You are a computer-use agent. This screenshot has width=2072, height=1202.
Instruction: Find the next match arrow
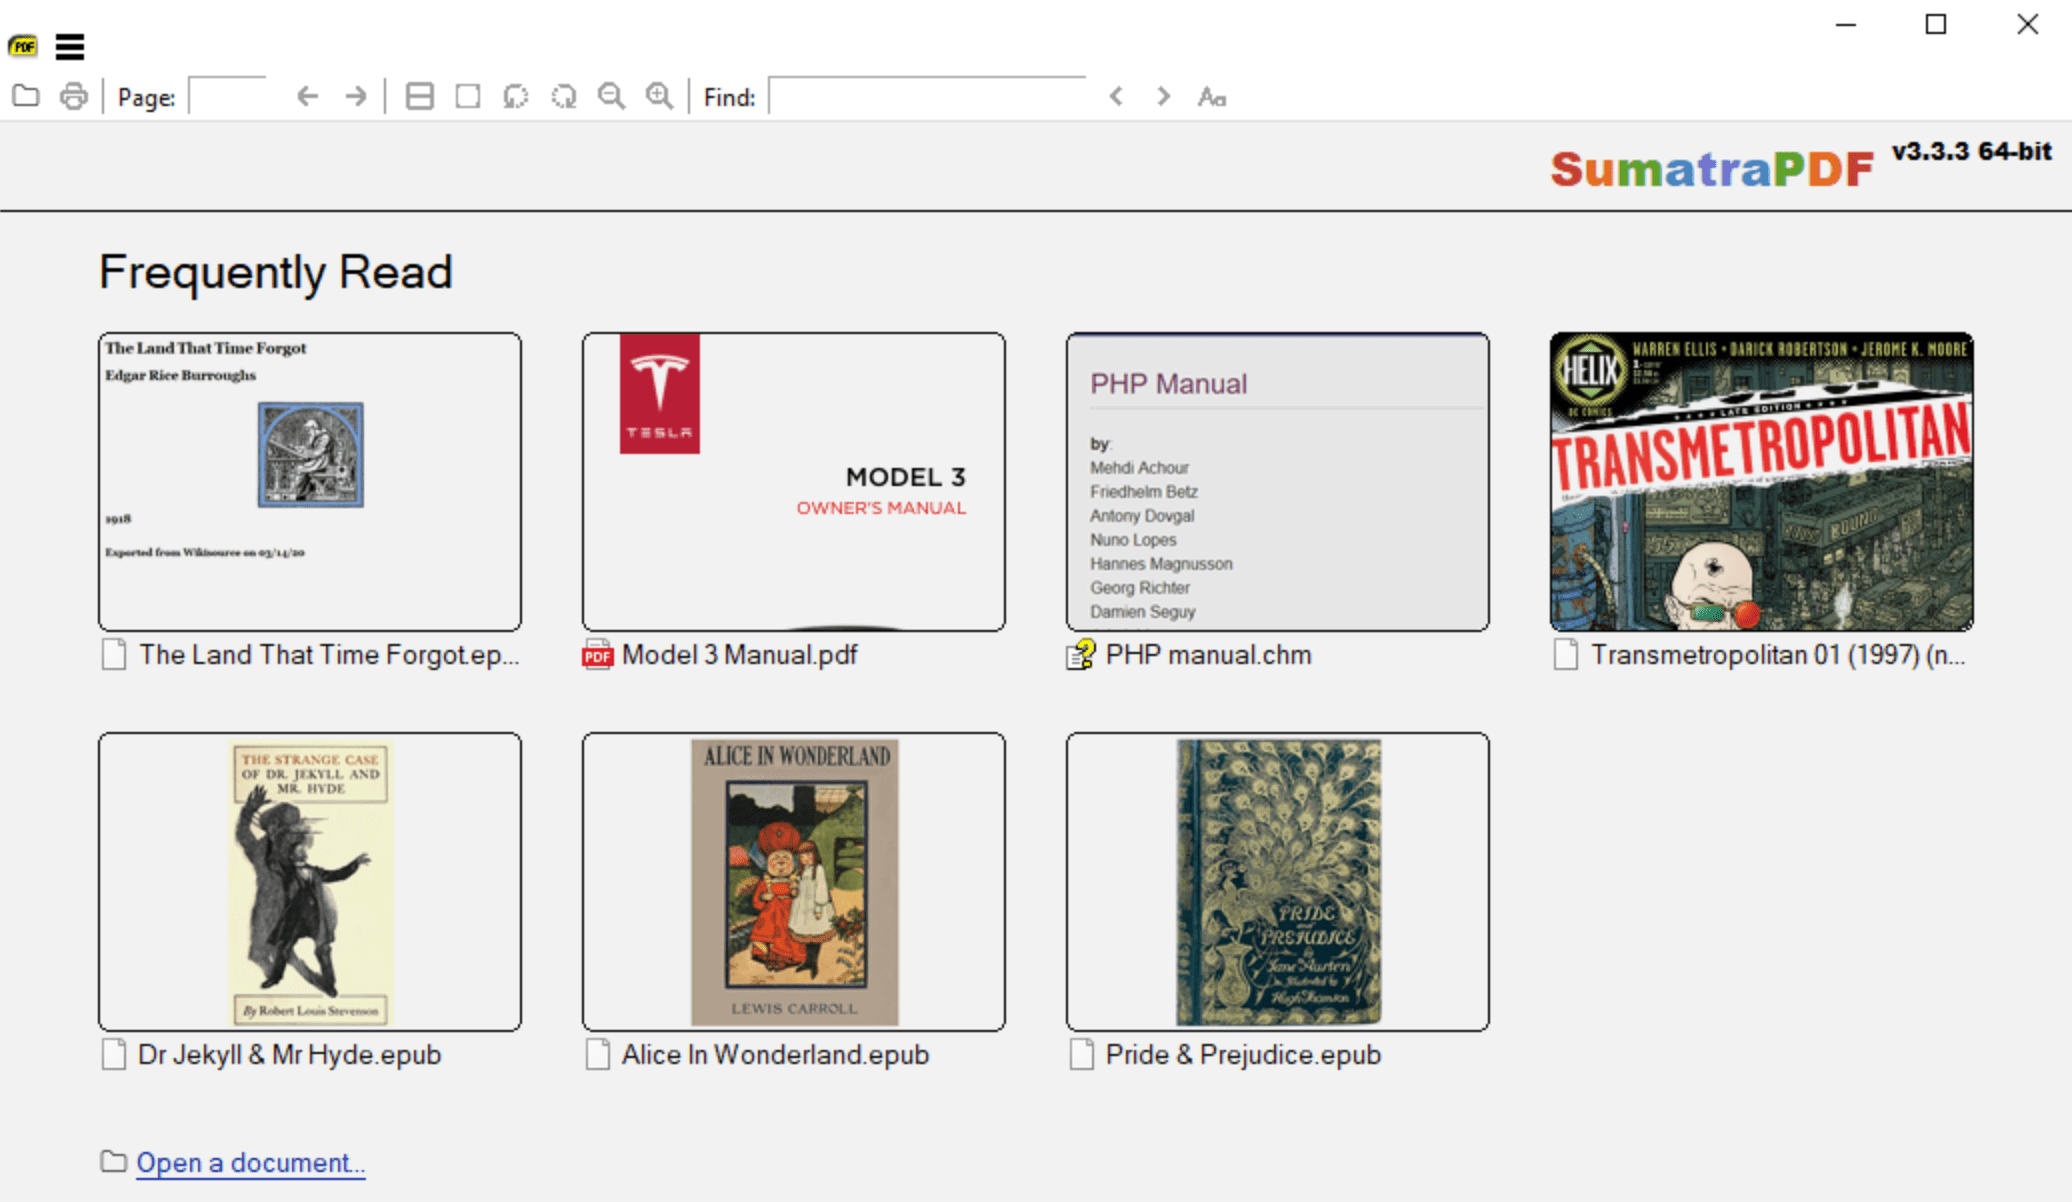click(1163, 96)
